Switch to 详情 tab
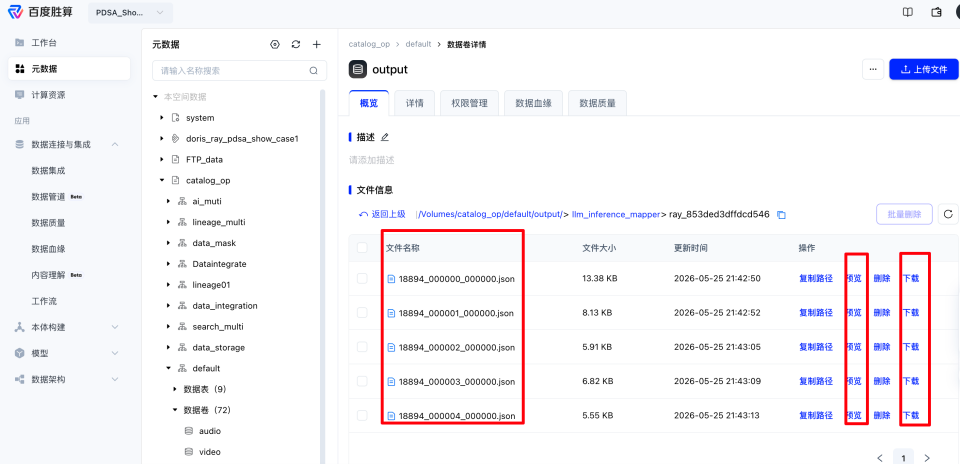 tap(414, 103)
